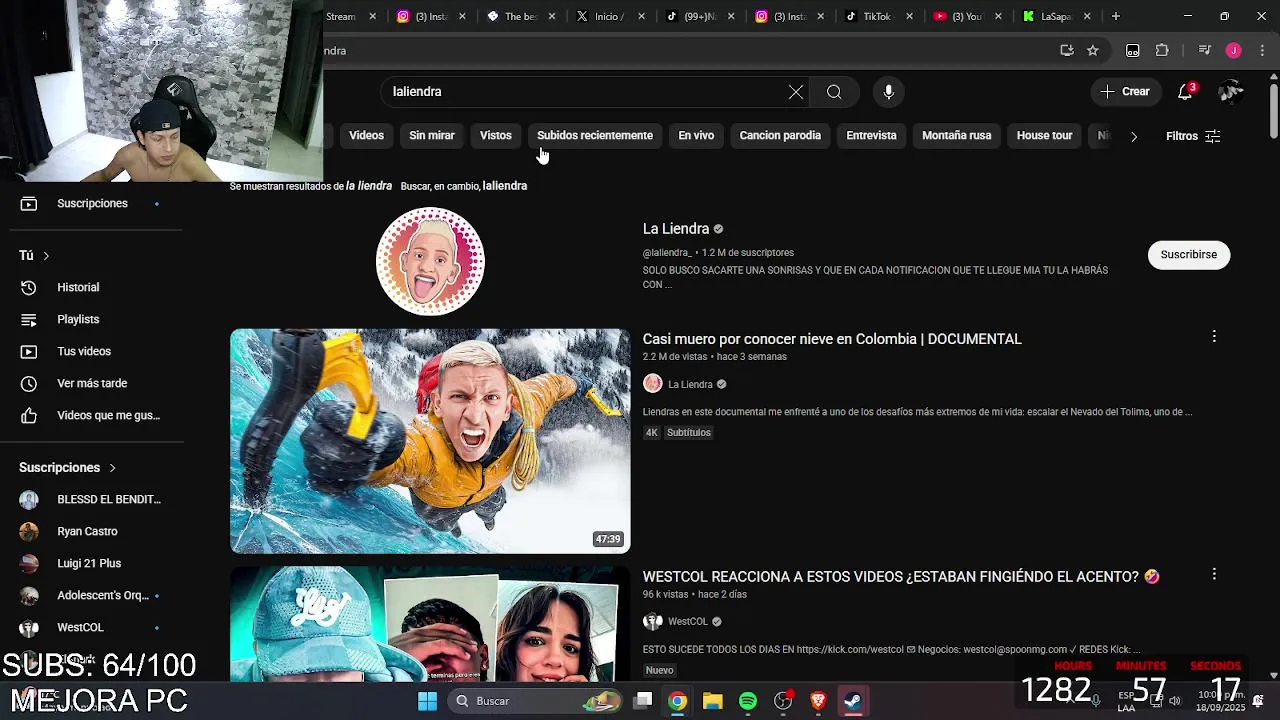Viewport: 1280px width, 720px height.
Task: Open Brave browser from the taskbar
Action: (818, 701)
